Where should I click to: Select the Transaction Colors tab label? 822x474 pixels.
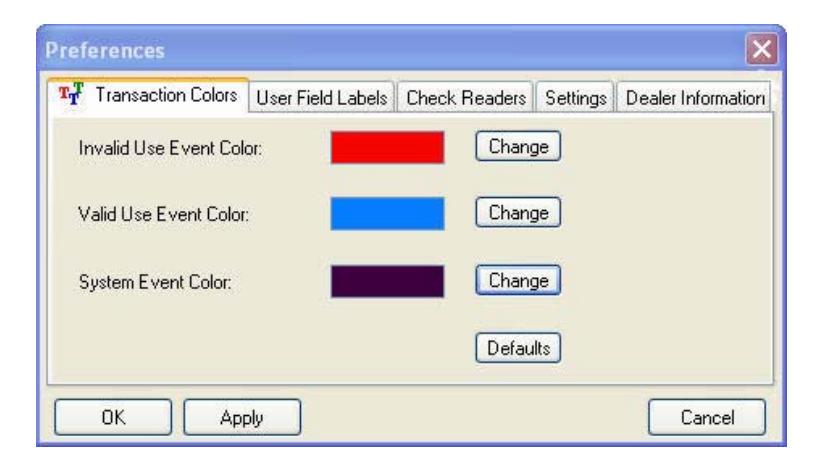pos(166,95)
